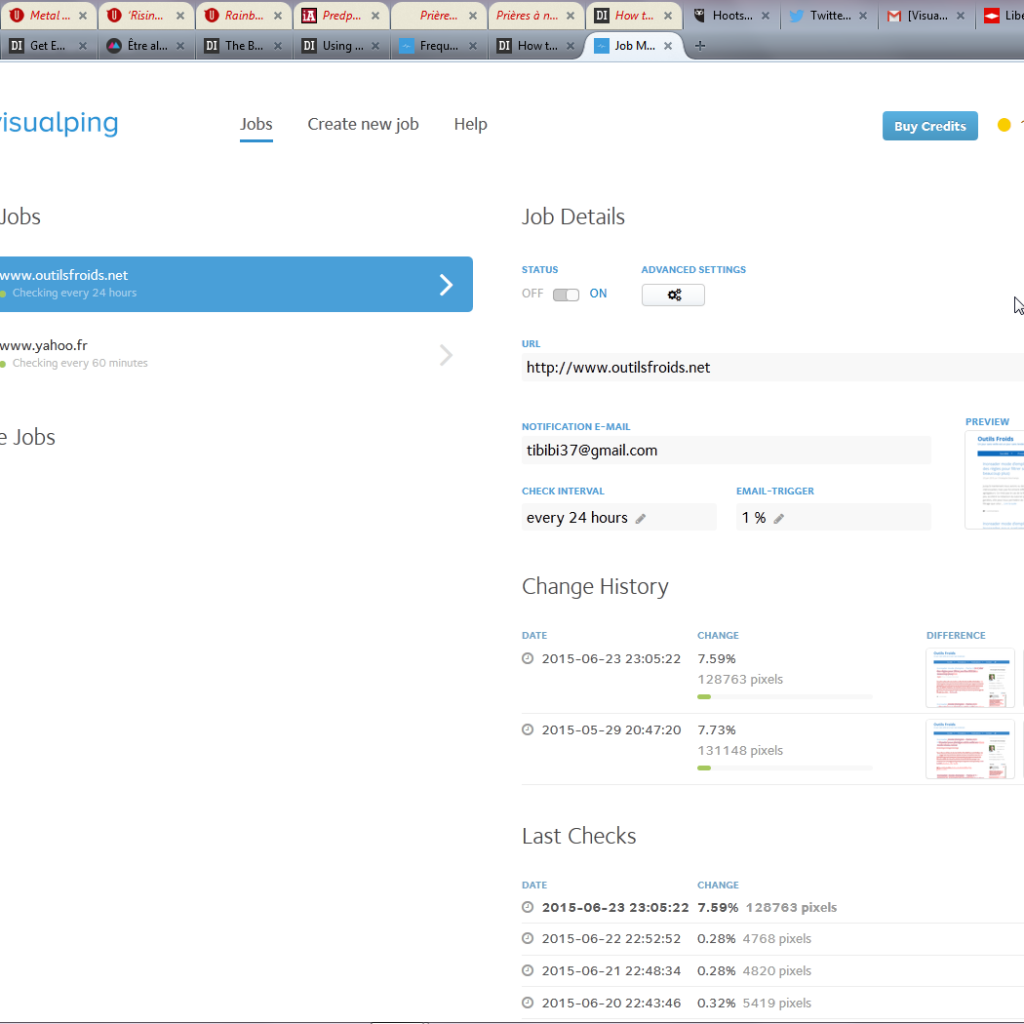The height and width of the screenshot is (1024, 1024).
Task: Click clock icon for 2015-05-29 20:47:20 entry
Action: [528, 729]
